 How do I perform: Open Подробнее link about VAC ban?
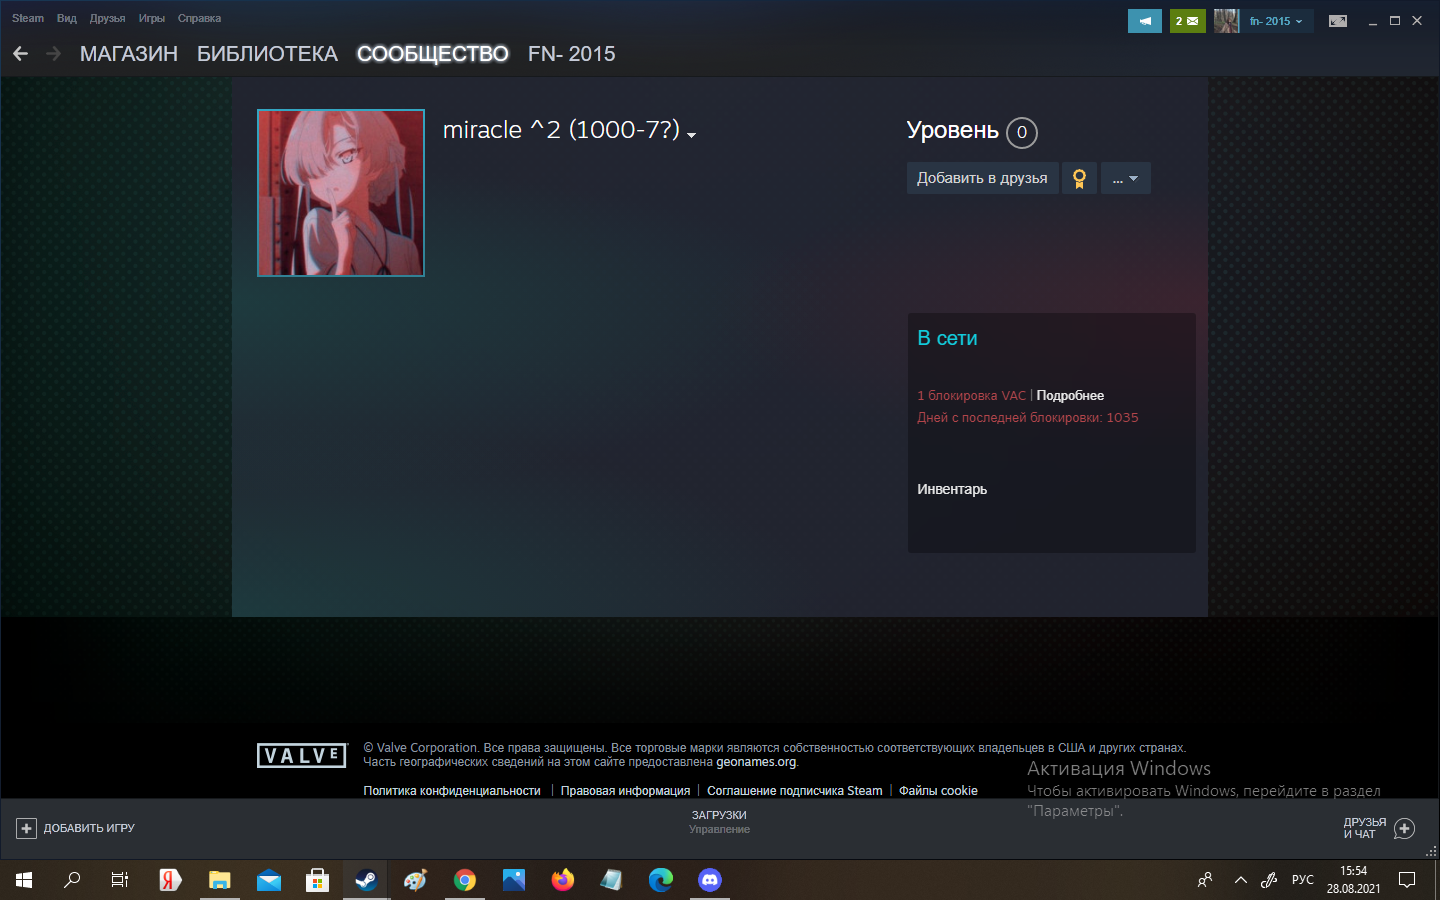[1069, 395]
